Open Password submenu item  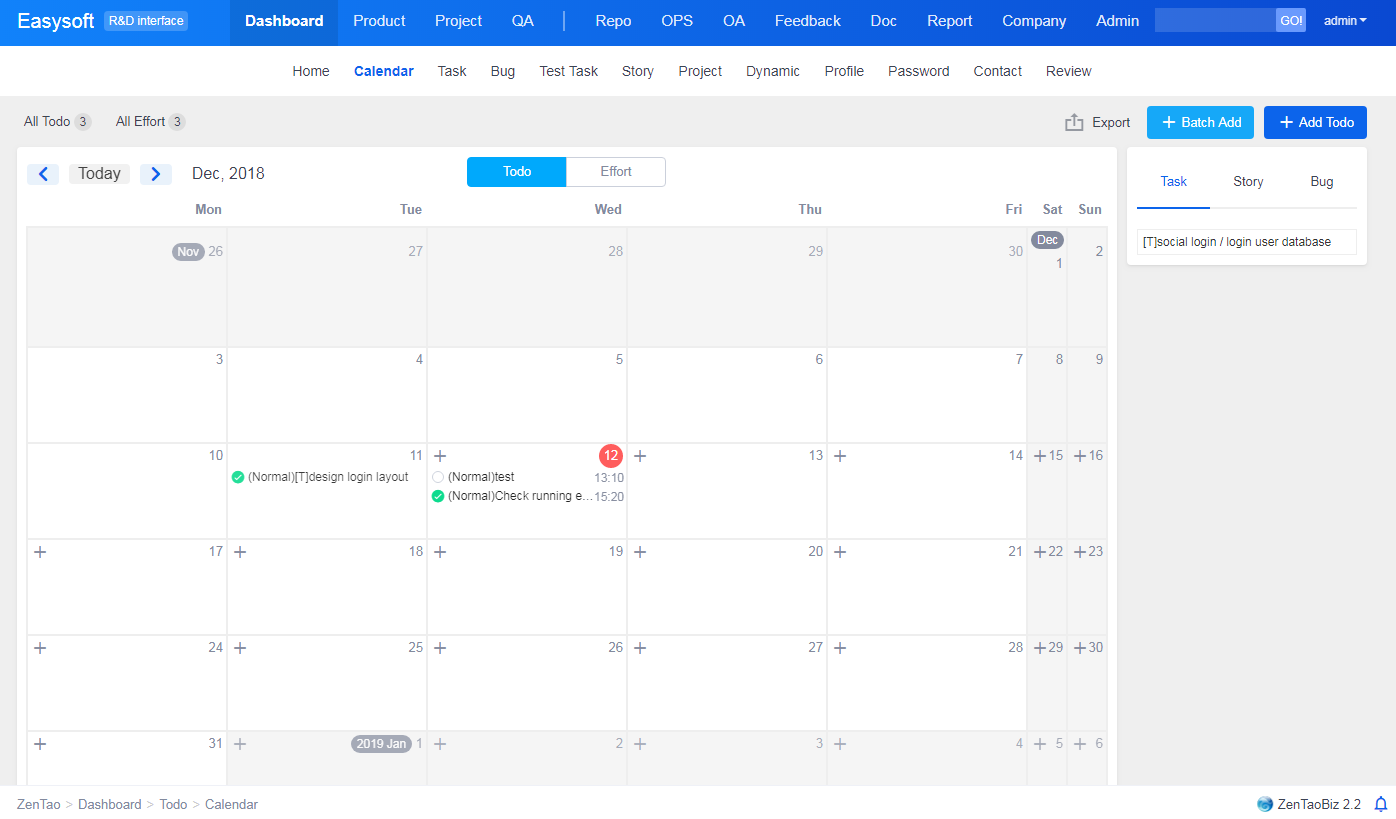coord(919,71)
